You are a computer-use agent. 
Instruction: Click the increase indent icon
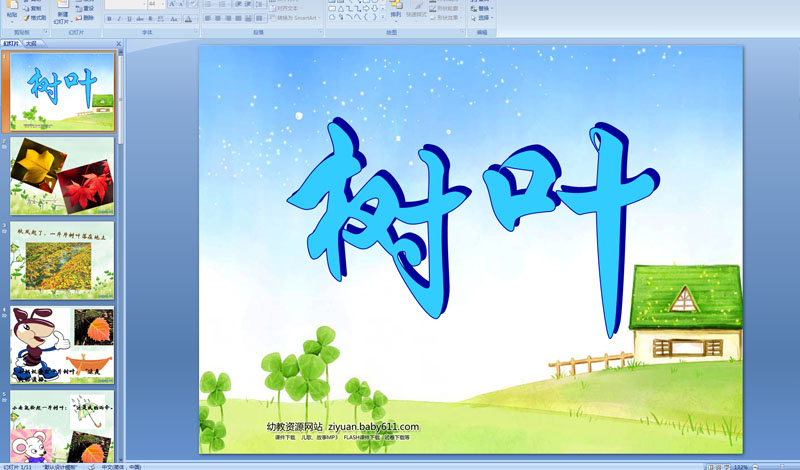click(x=248, y=4)
